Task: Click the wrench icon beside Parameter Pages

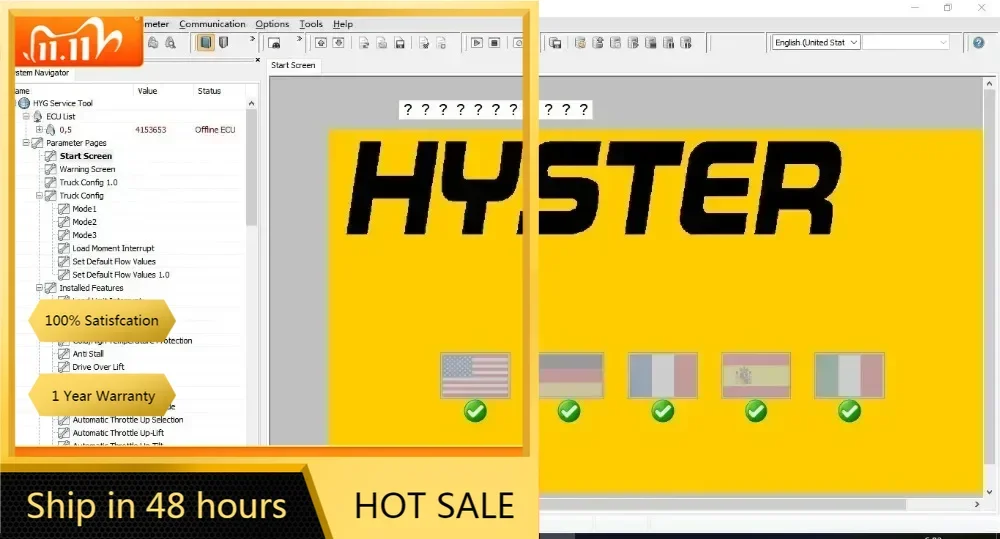Action: click(38, 143)
